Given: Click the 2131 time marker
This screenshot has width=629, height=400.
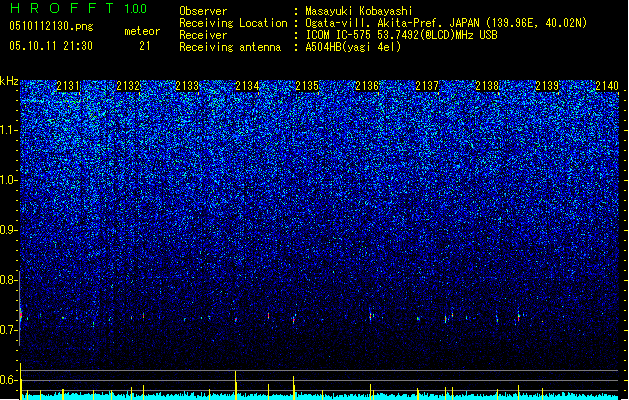Looking at the screenshot, I should coord(68,86).
